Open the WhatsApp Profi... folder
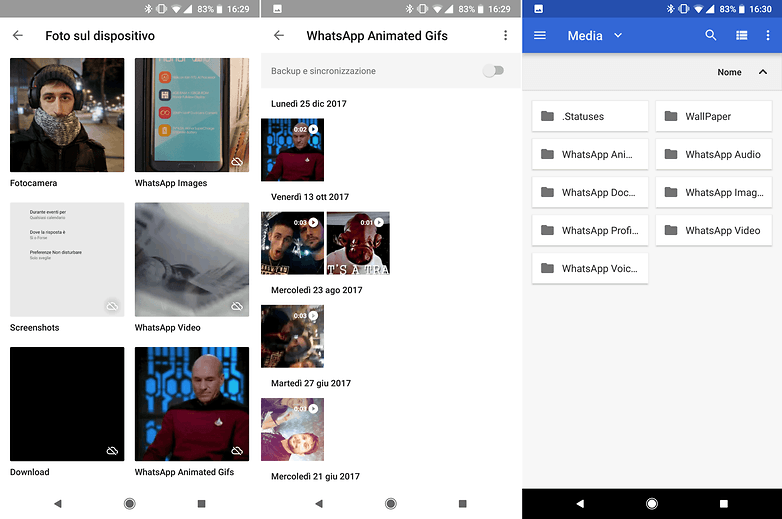The image size is (782, 519). 590,230
